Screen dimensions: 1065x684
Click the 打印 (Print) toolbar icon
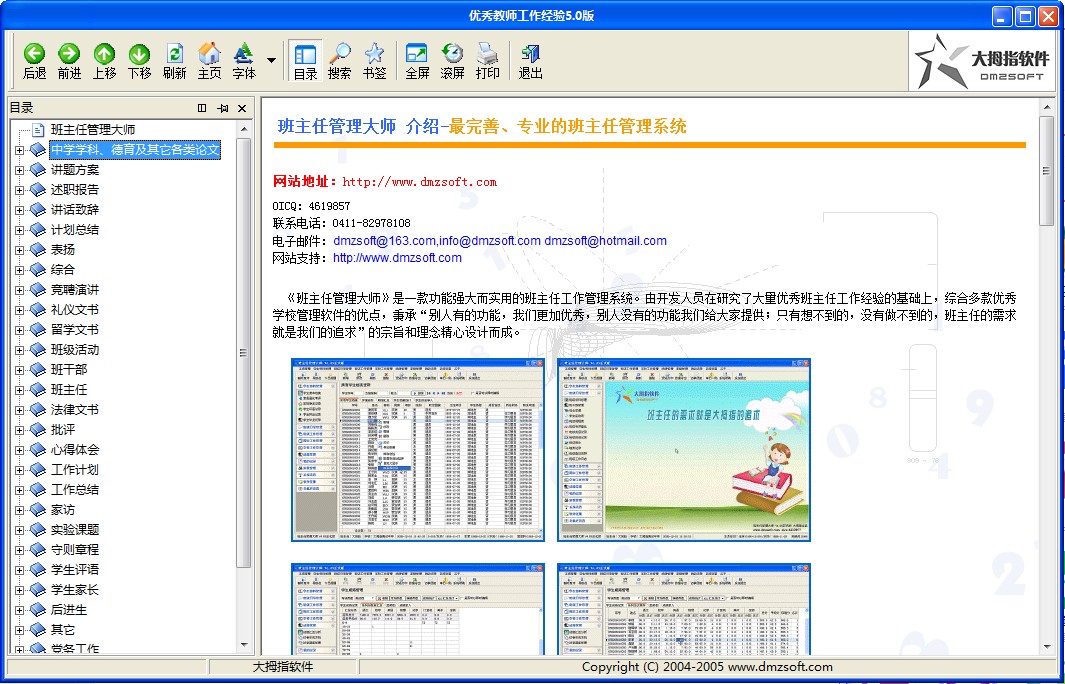(x=487, y=60)
